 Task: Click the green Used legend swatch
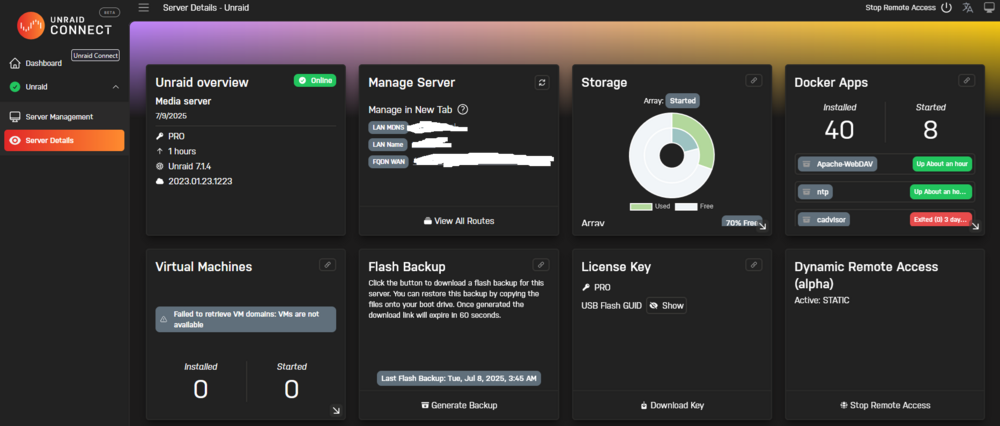pyautogui.click(x=641, y=207)
